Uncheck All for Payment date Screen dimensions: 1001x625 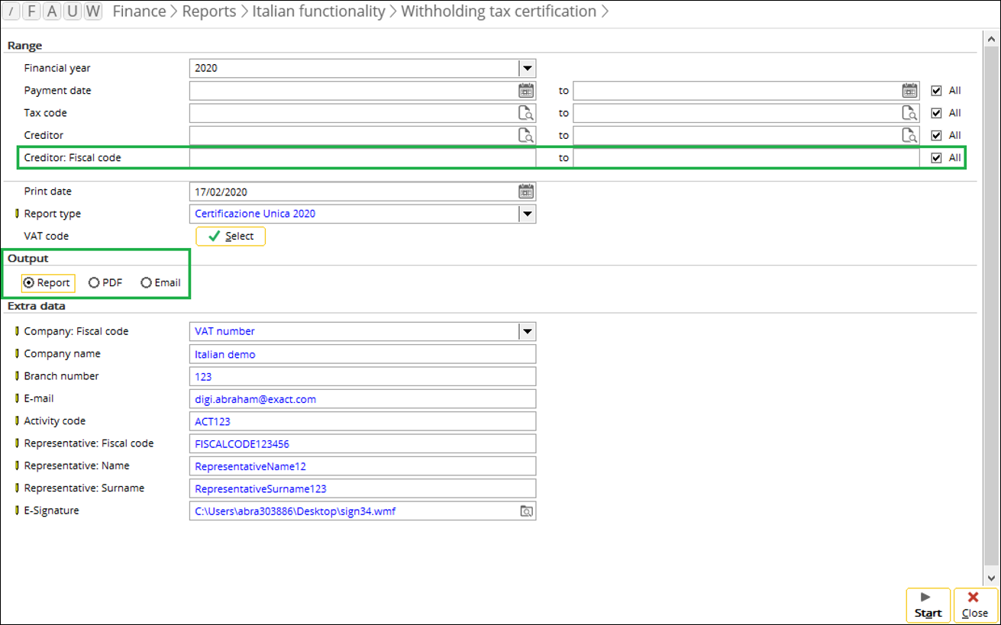[936, 91]
